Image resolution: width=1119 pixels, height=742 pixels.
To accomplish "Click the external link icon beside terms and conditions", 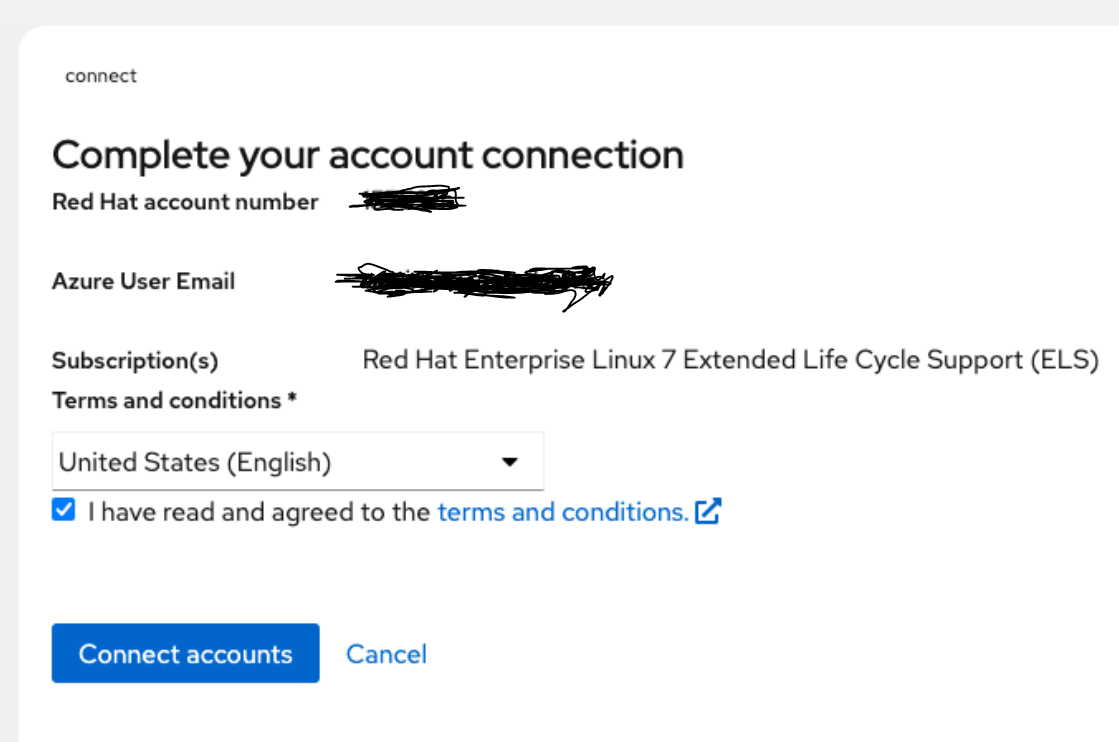I will pyautogui.click(x=707, y=511).
